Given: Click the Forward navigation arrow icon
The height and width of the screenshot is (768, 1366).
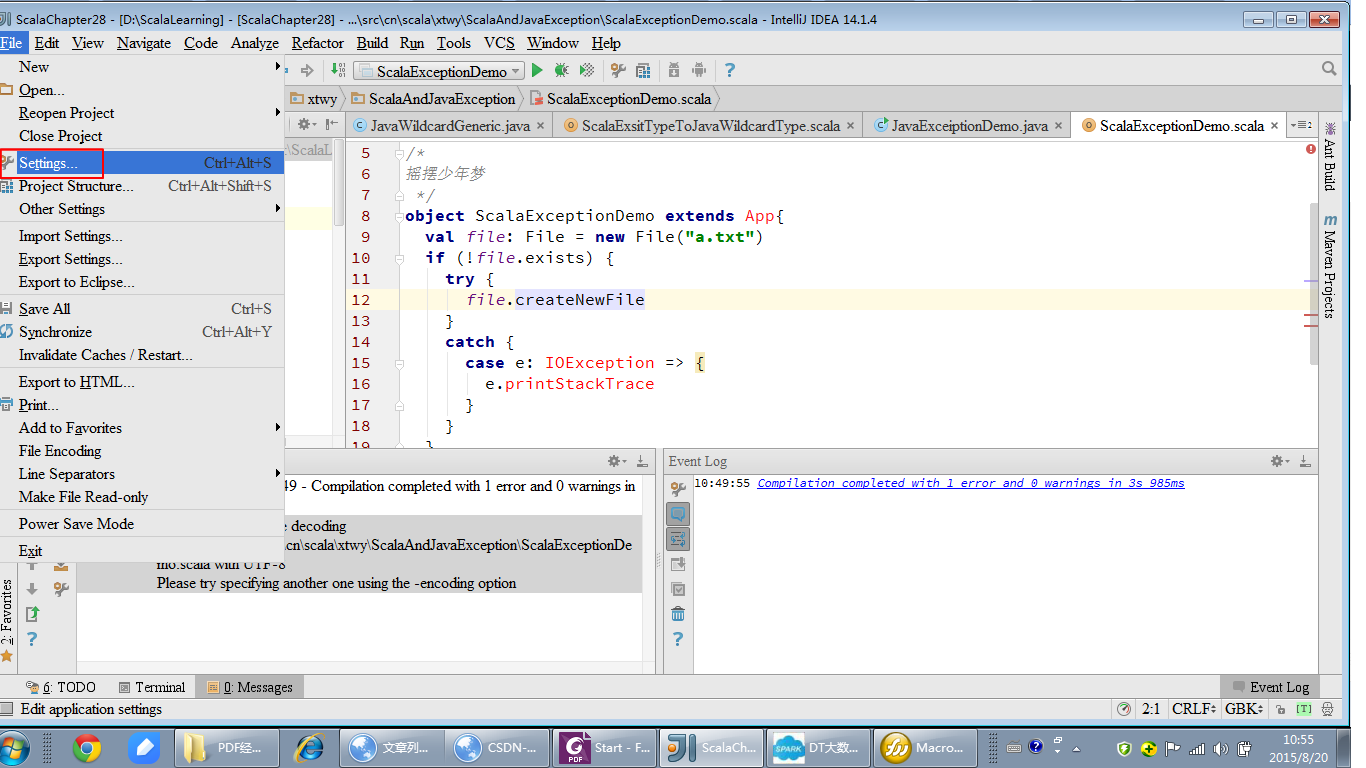Looking at the screenshot, I should [x=307, y=70].
